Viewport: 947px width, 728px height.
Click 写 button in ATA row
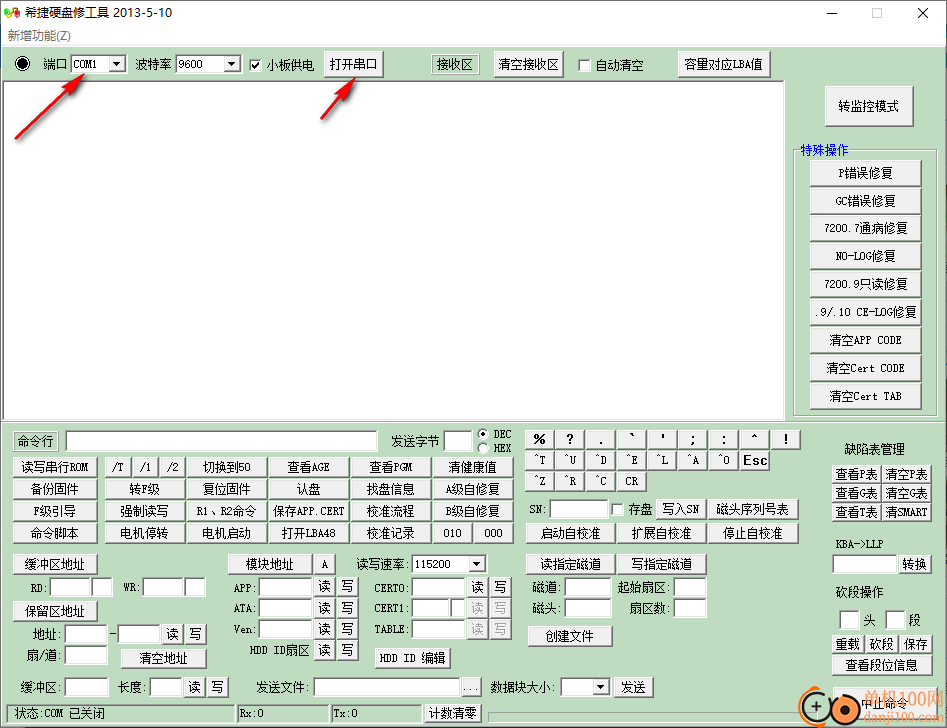pyautogui.click(x=347, y=608)
